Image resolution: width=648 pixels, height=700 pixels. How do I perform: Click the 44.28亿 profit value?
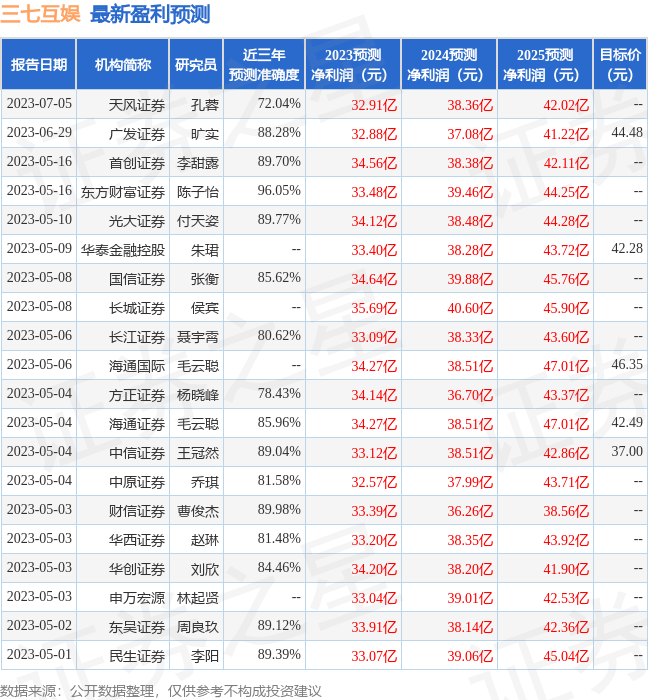(566, 221)
